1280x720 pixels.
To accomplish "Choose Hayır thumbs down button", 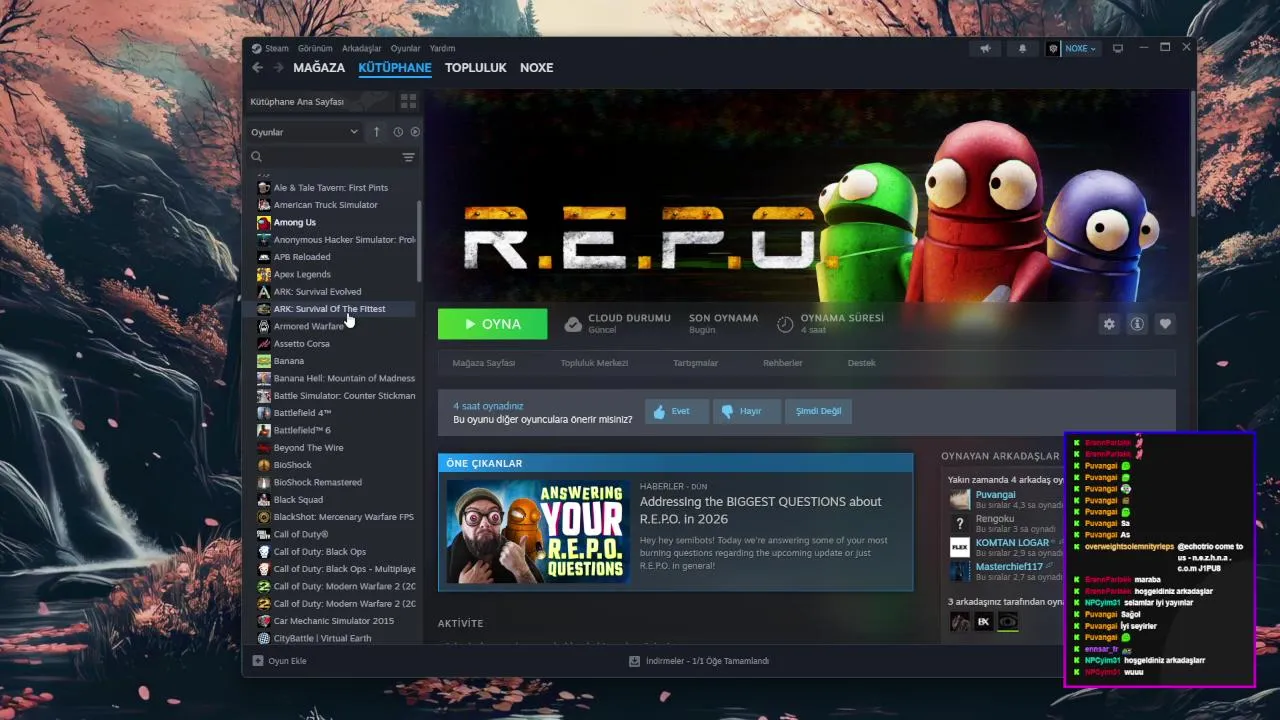I will [x=746, y=411].
